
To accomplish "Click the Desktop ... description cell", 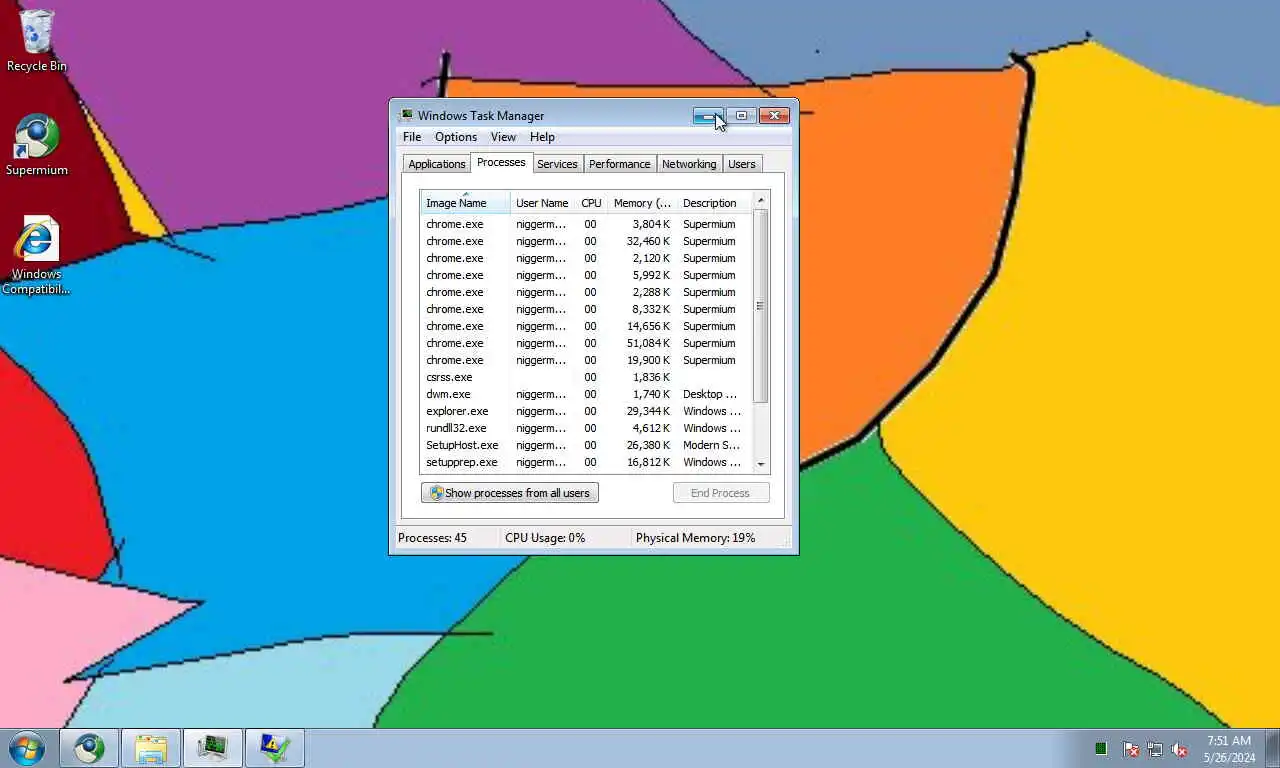I will pos(710,394).
